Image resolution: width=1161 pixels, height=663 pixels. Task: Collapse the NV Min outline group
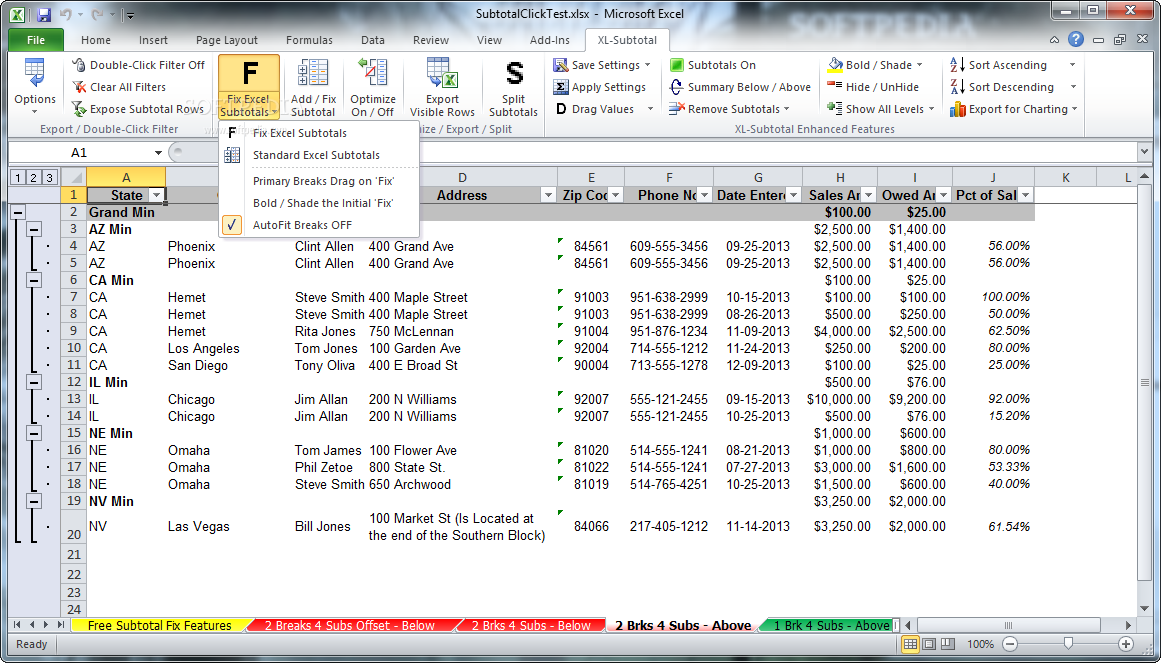(x=33, y=502)
